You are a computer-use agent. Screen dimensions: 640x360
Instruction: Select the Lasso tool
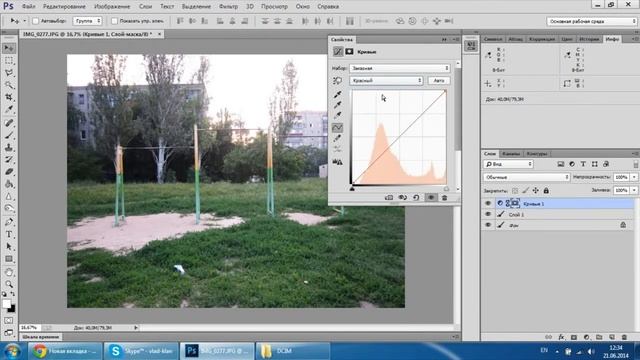[9, 73]
